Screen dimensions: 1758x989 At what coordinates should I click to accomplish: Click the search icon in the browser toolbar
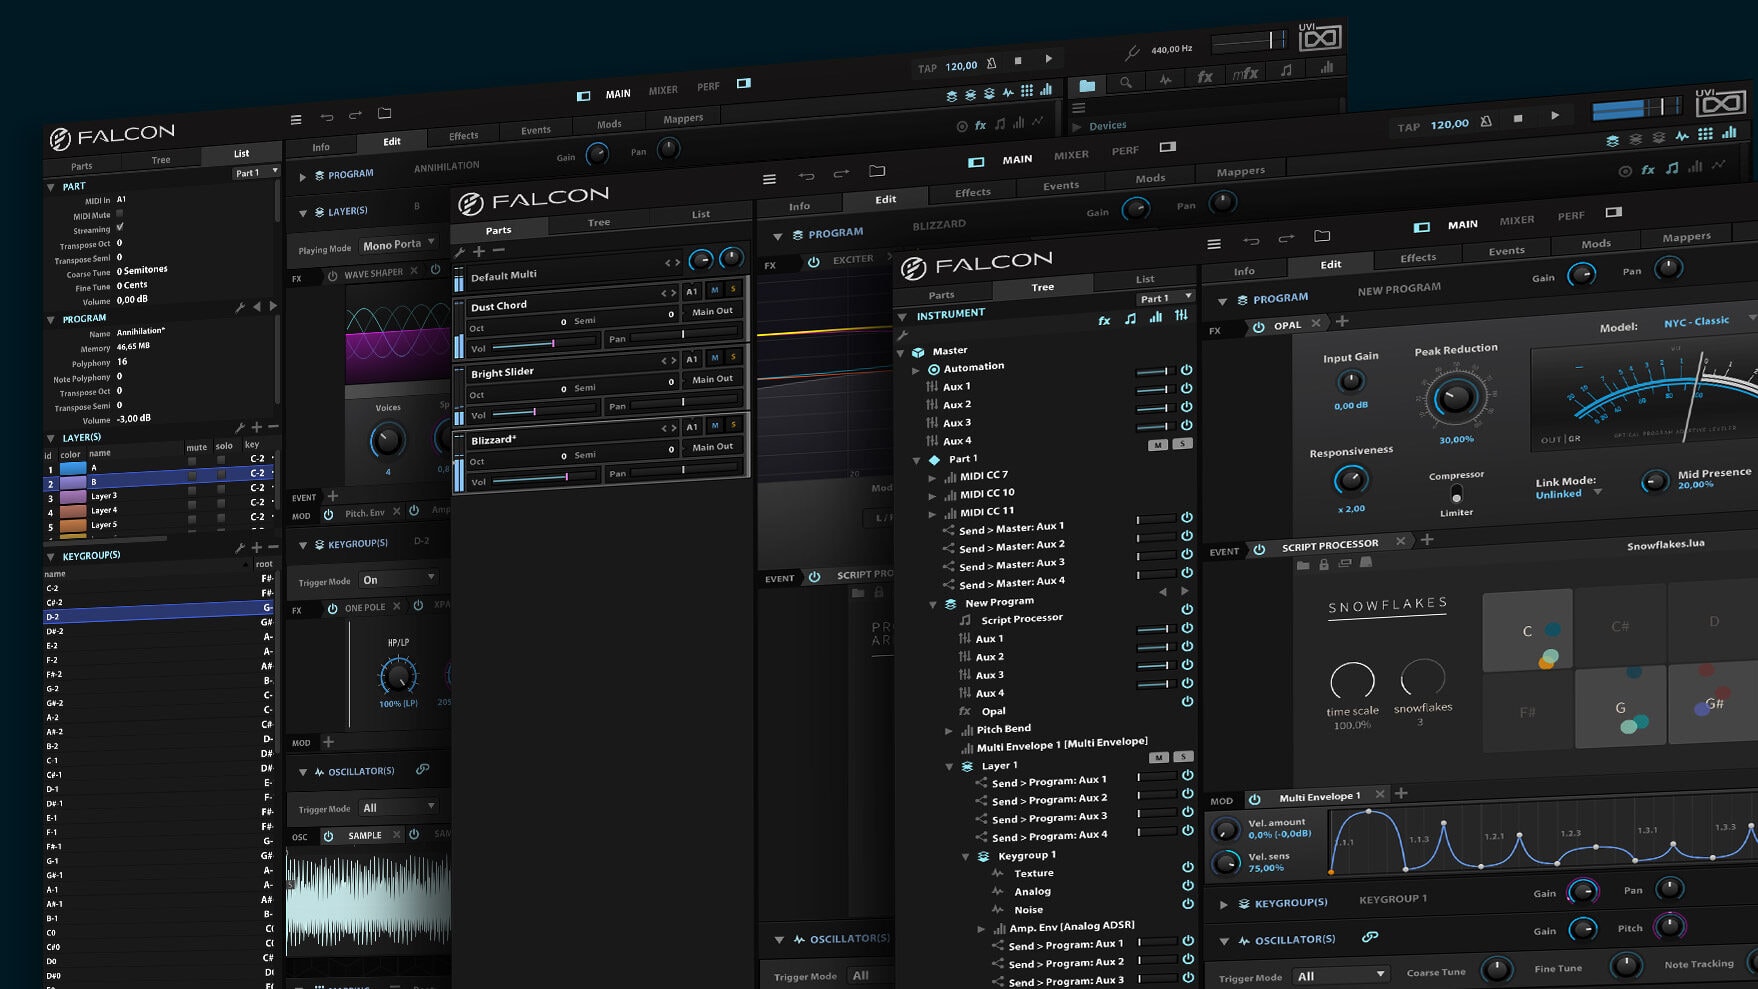[1126, 82]
